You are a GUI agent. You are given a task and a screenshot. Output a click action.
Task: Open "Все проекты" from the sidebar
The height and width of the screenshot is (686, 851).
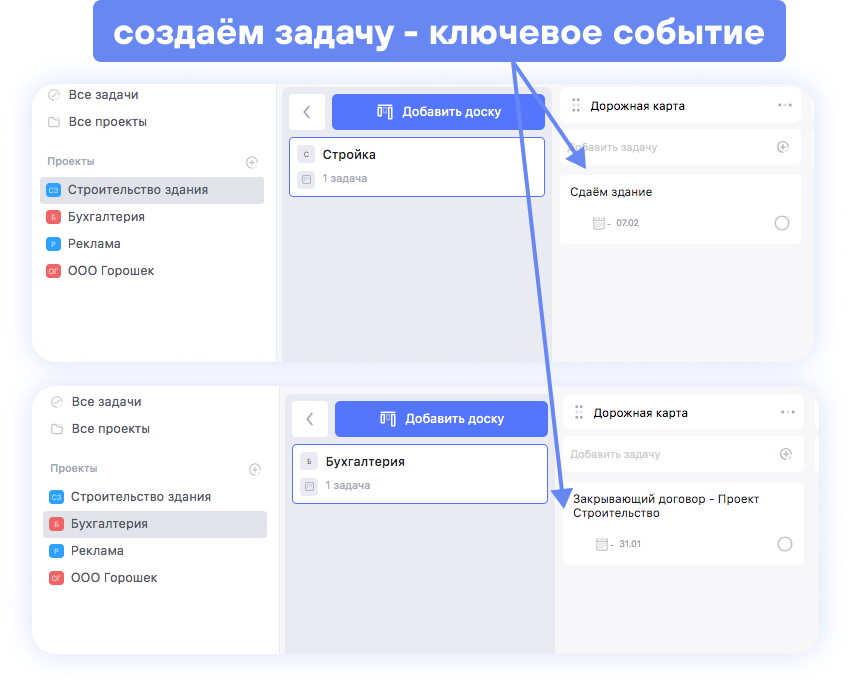(105, 122)
